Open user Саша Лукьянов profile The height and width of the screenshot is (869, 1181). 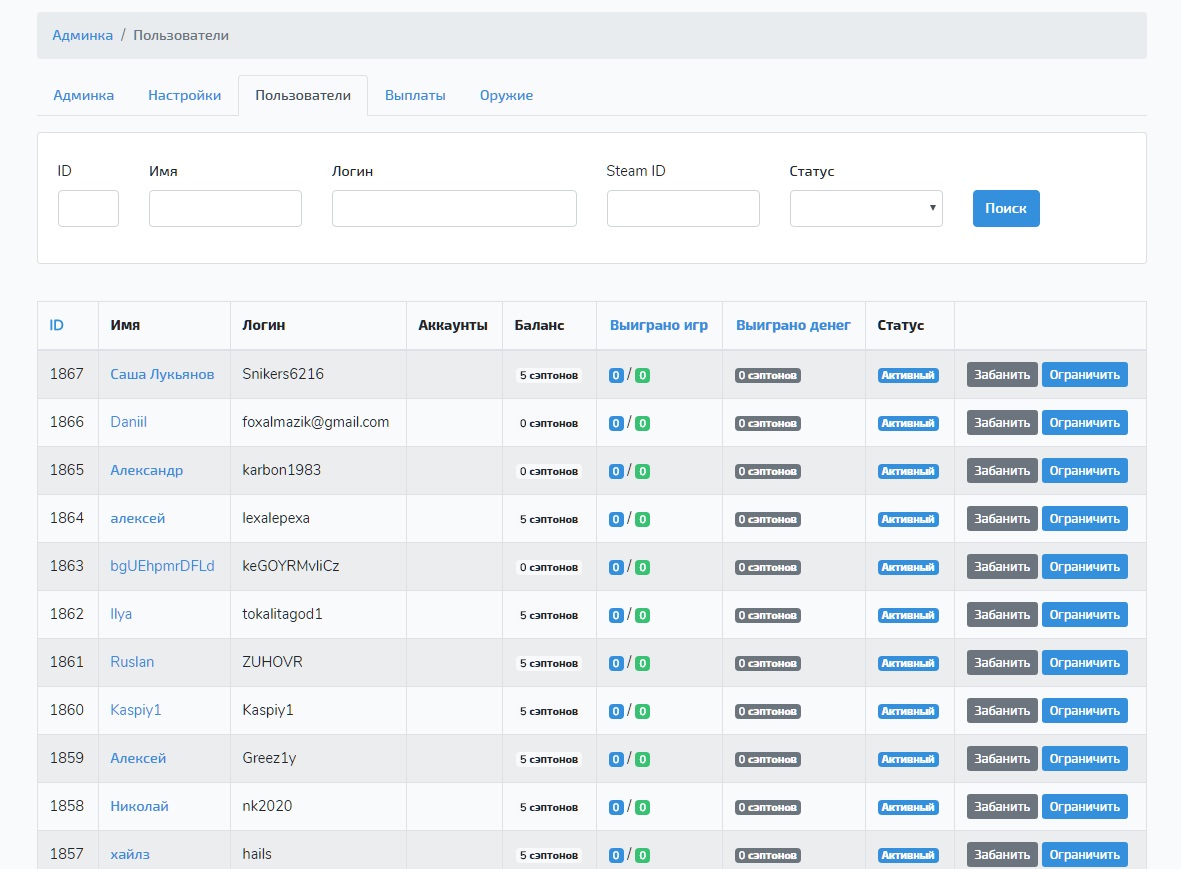tap(162, 374)
